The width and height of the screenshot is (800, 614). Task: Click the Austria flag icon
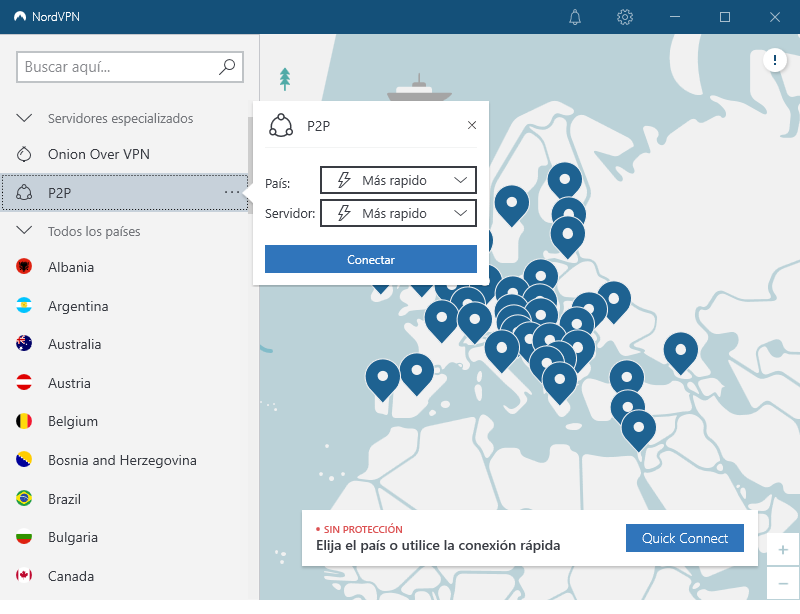(x=24, y=382)
